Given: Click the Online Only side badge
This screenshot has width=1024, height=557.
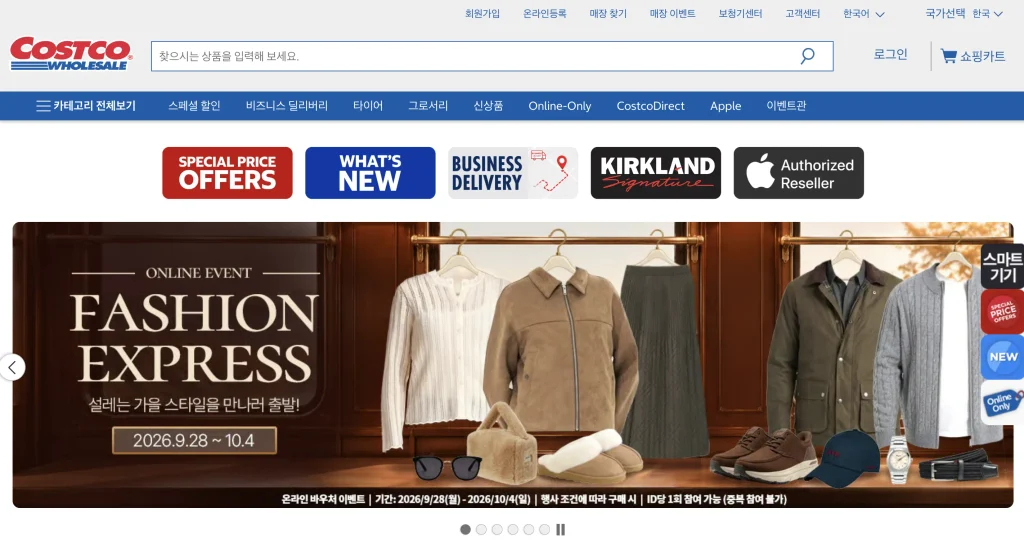Looking at the screenshot, I should [1003, 402].
